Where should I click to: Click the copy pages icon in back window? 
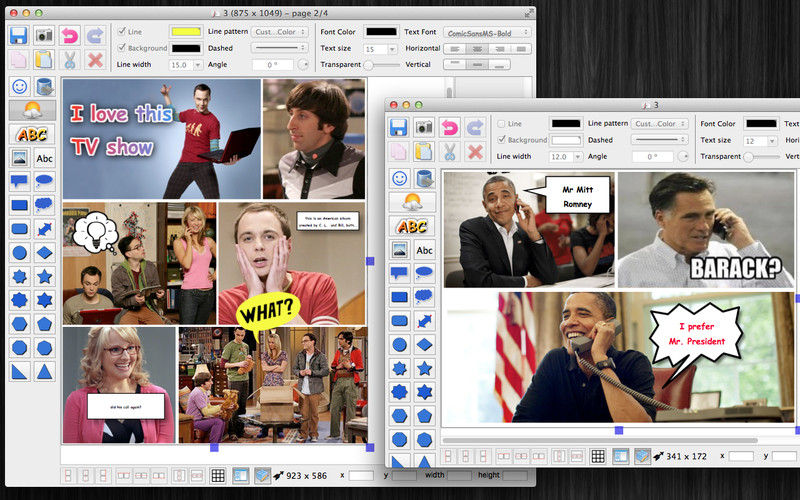click(x=18, y=60)
